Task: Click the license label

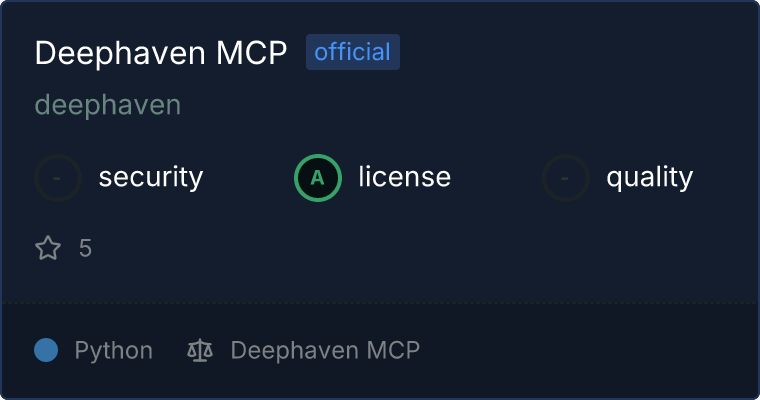Action: (405, 176)
